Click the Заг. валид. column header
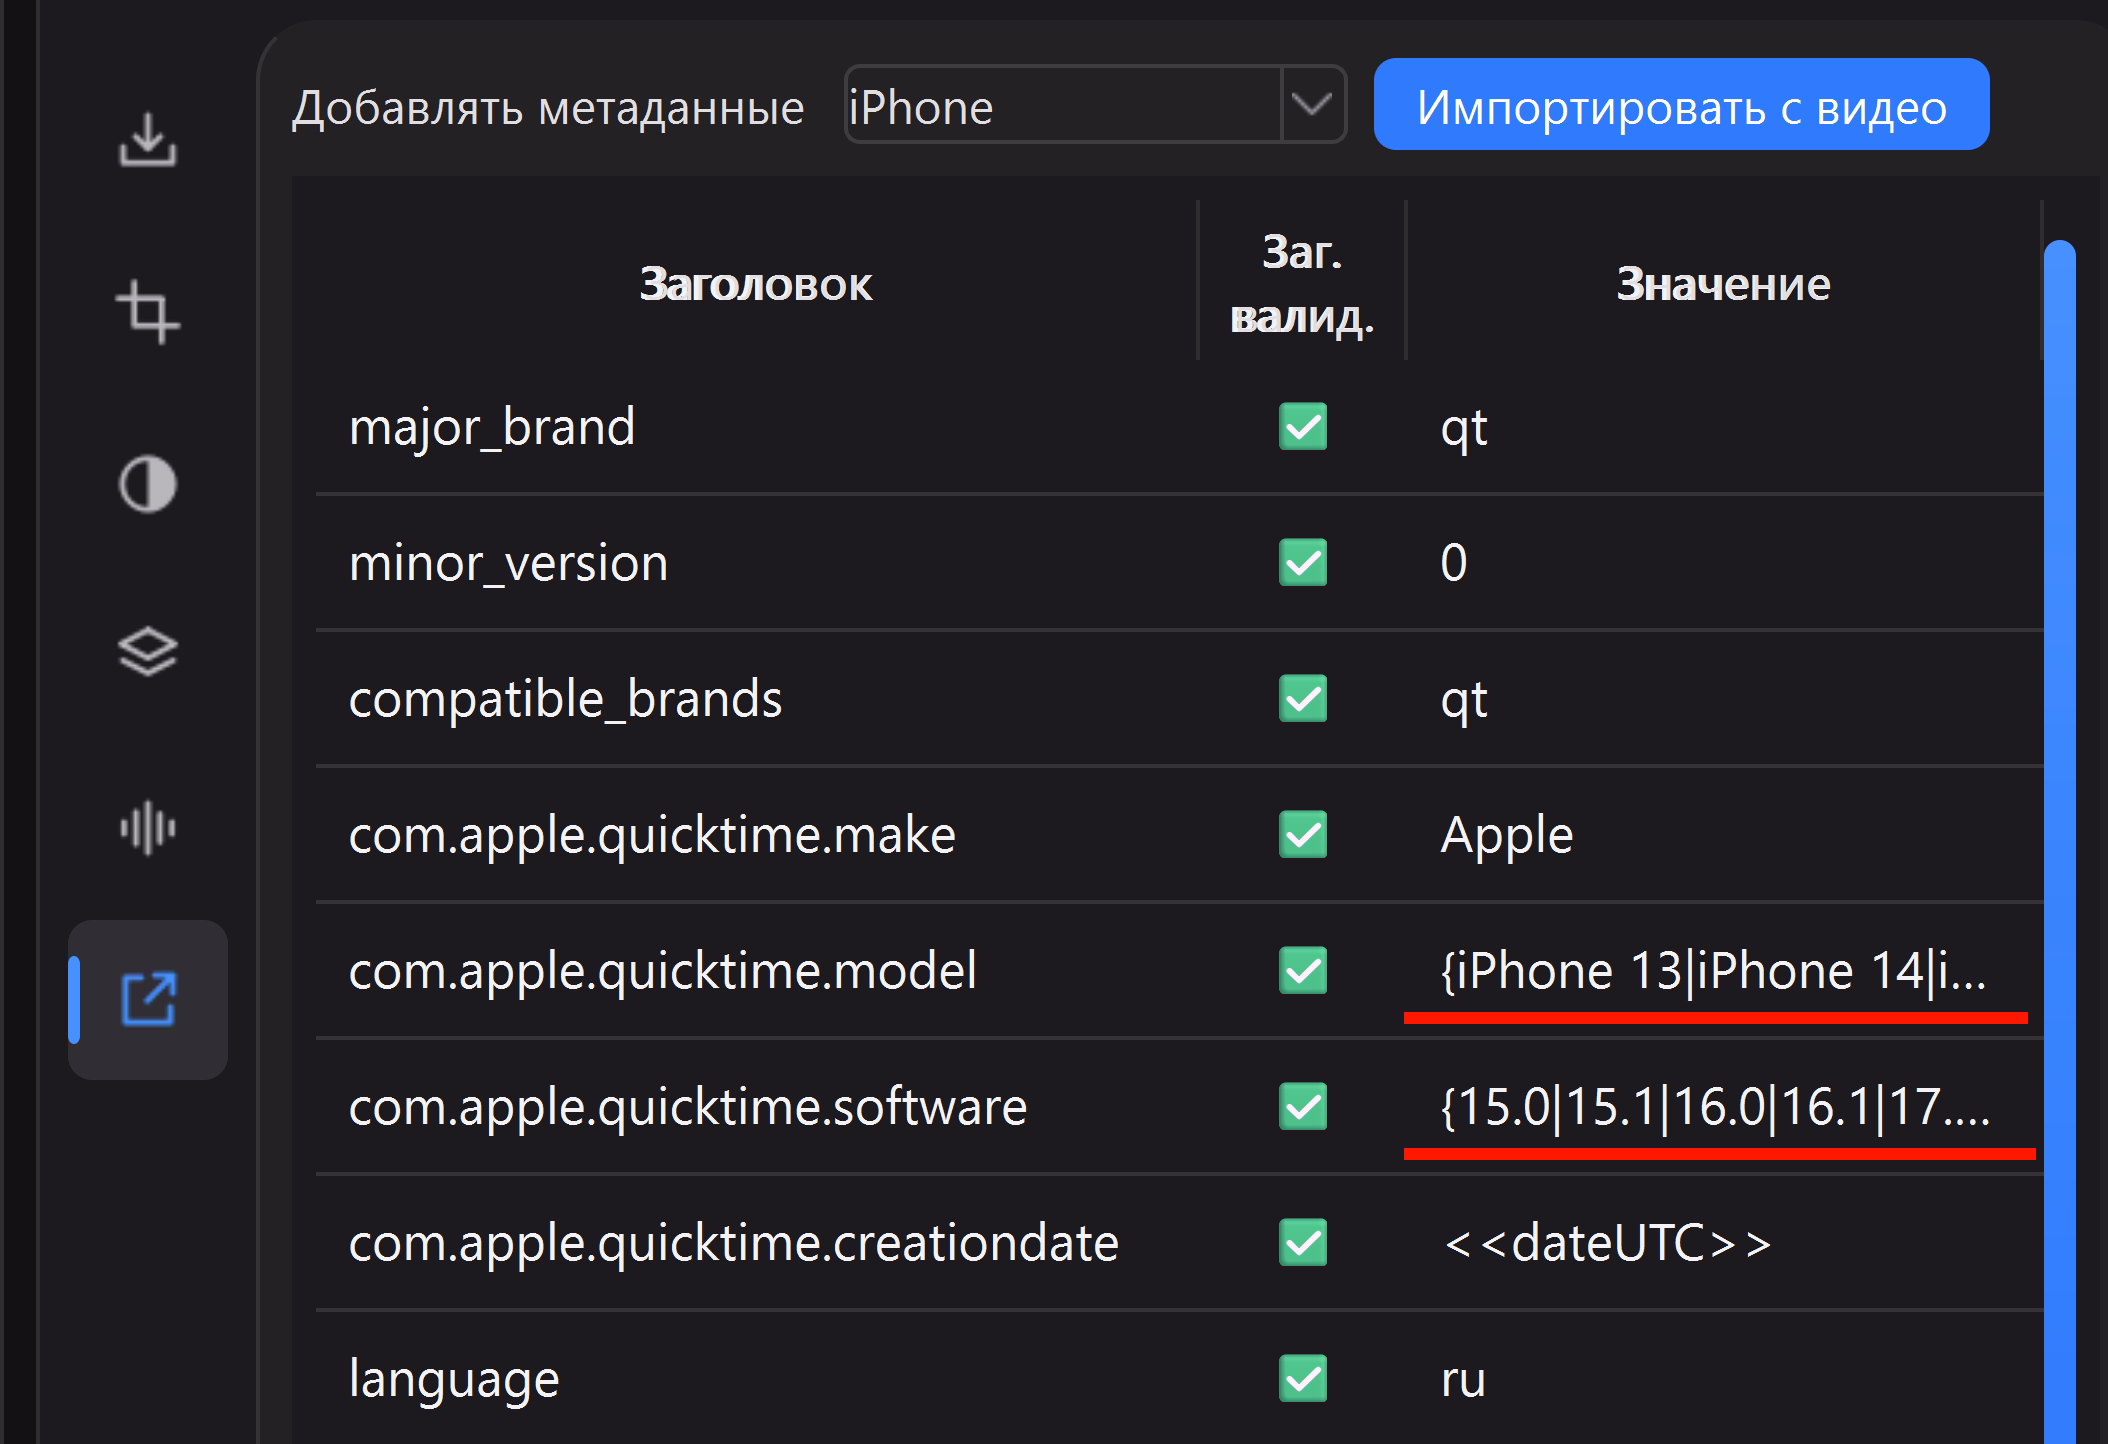The height and width of the screenshot is (1444, 2108). 1302,284
